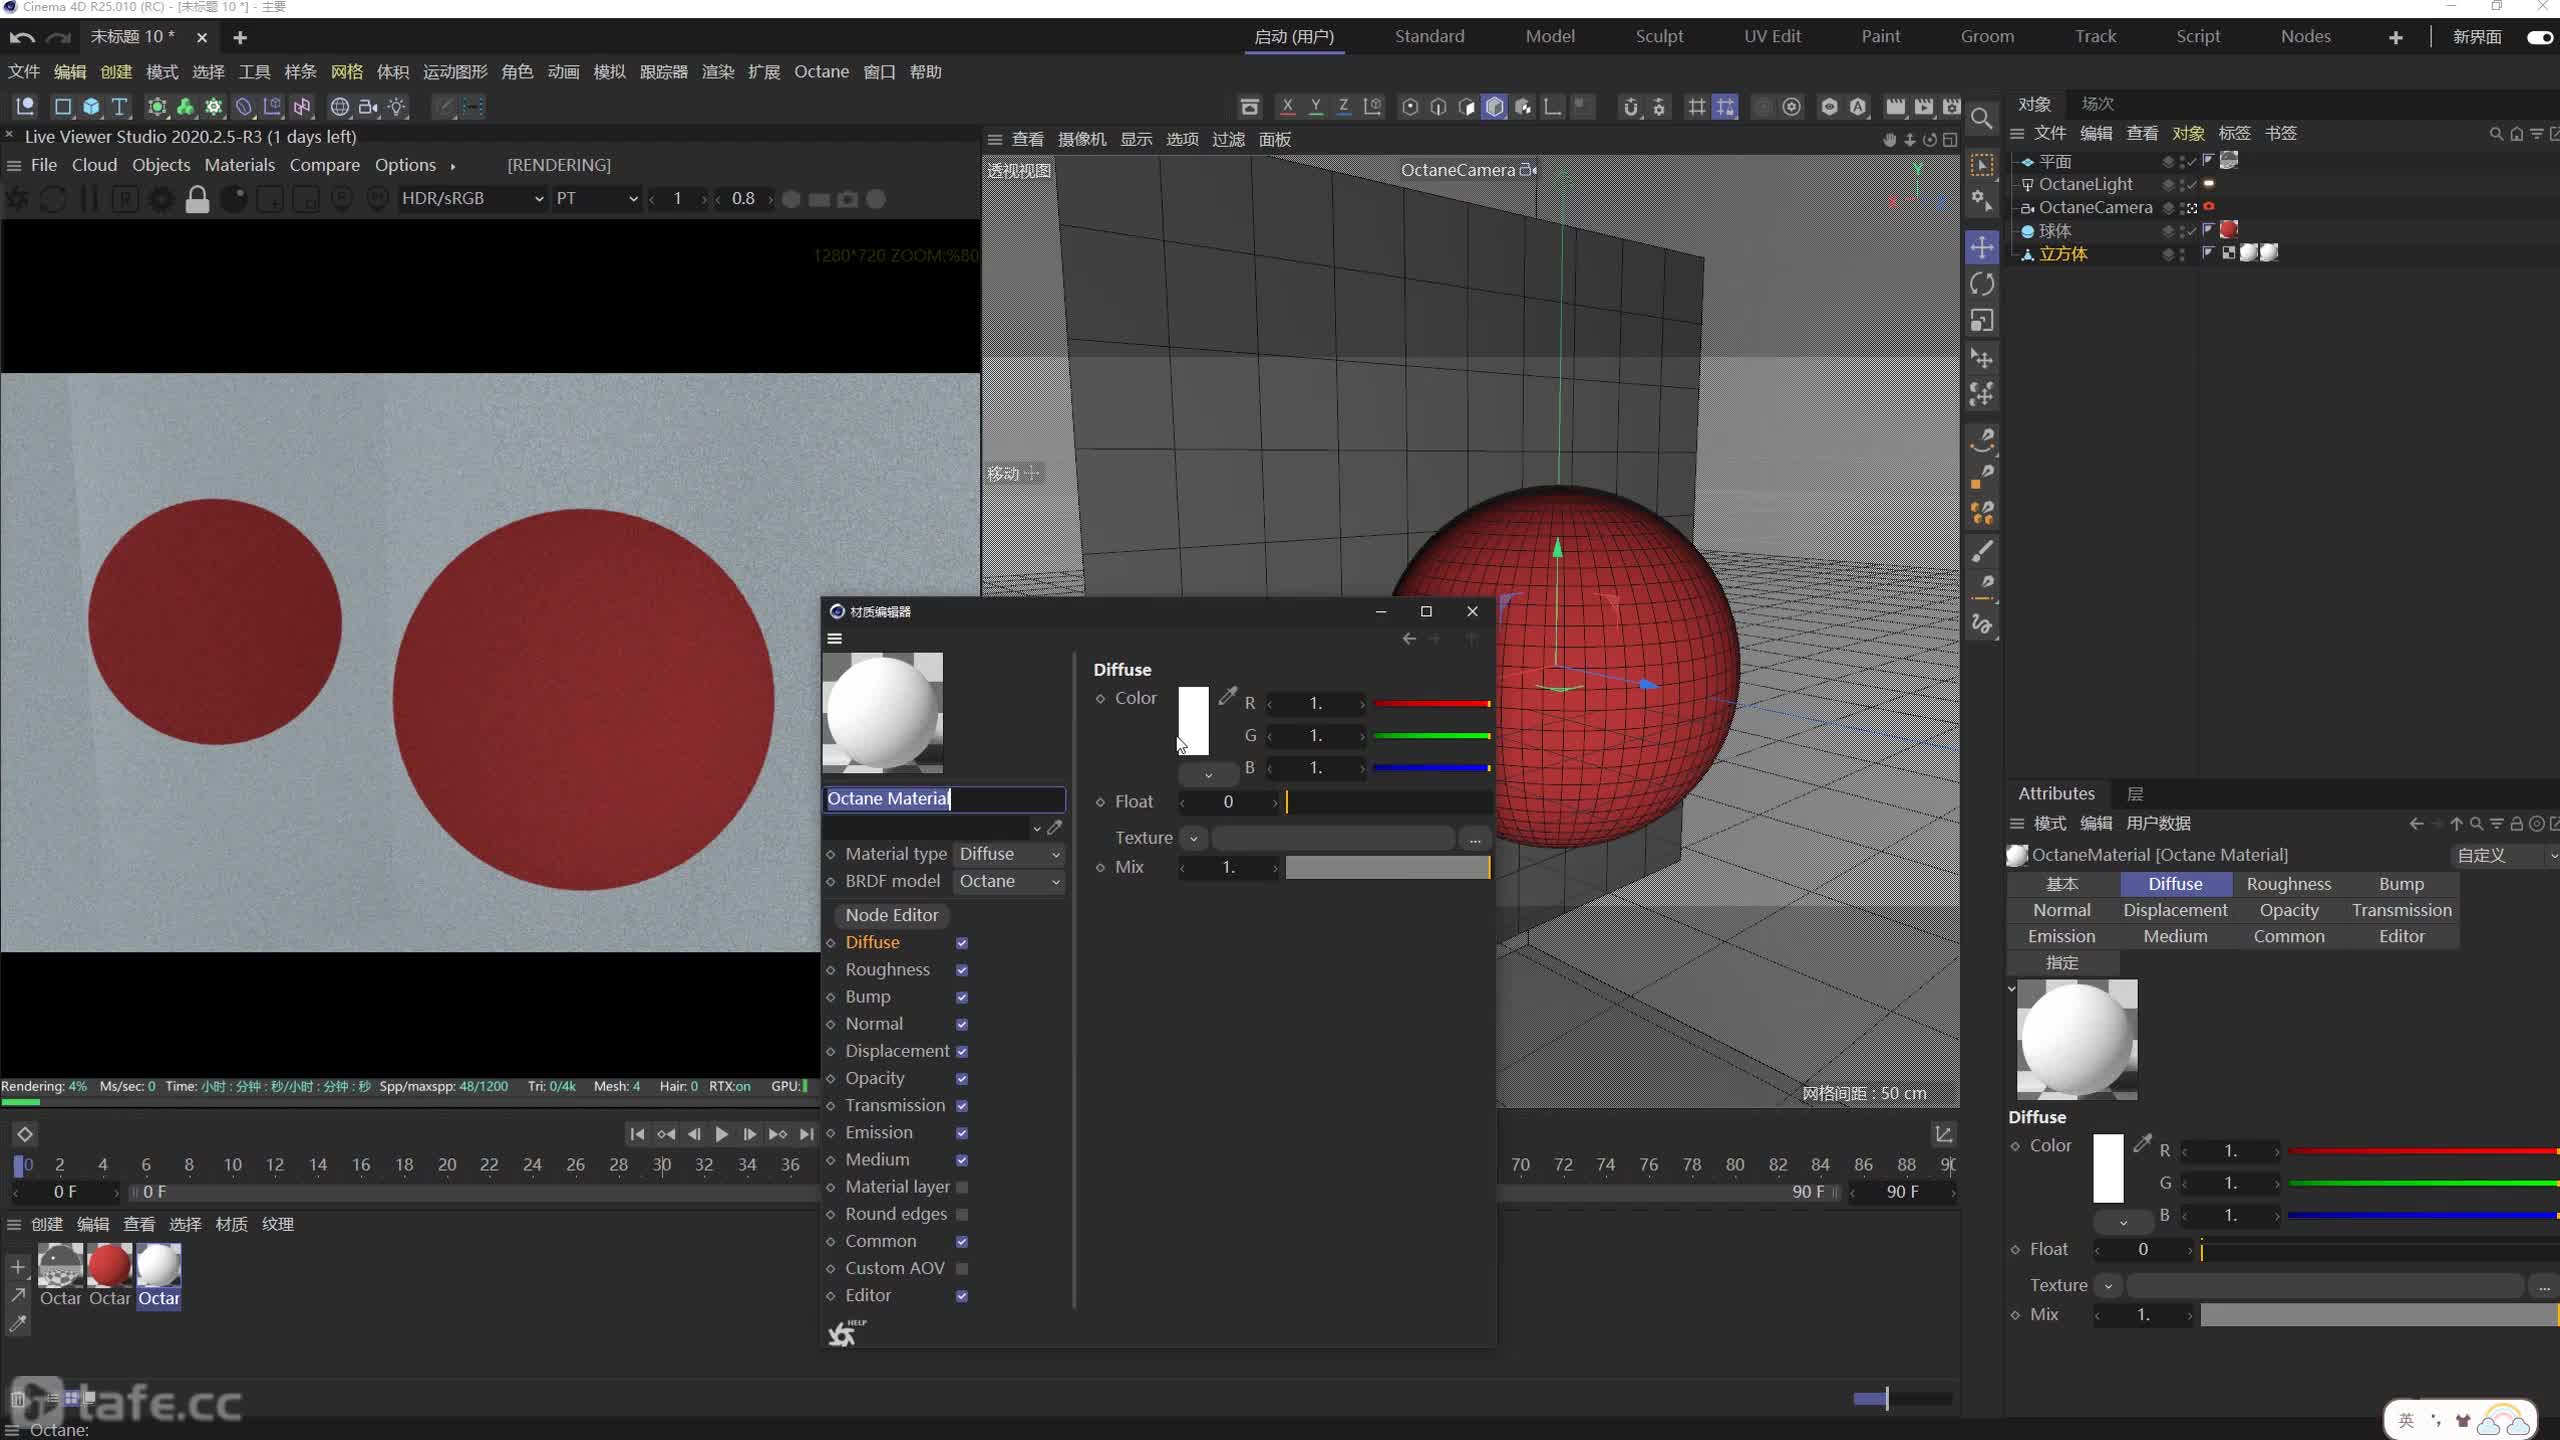The width and height of the screenshot is (2560, 1440).
Task: Toggle Roughness checkbox in material editor
Action: [962, 969]
